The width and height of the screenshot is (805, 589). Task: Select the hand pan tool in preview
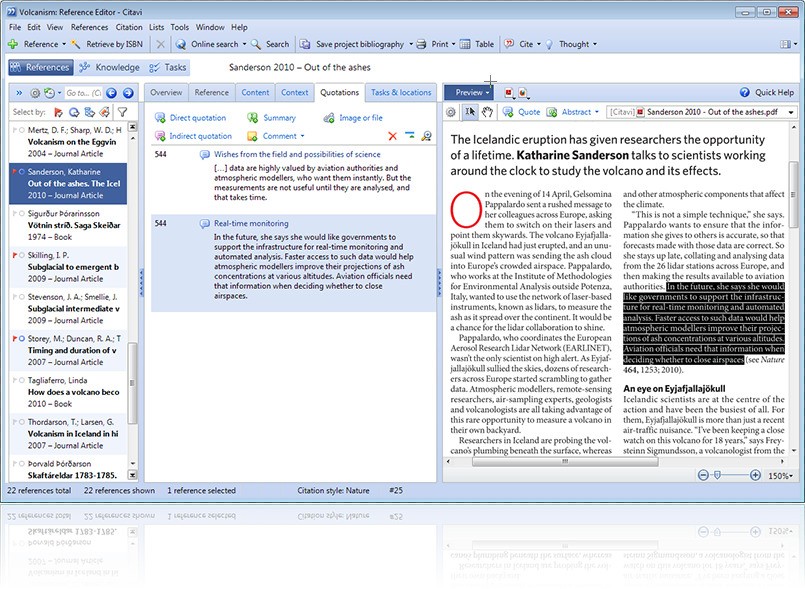click(x=488, y=112)
